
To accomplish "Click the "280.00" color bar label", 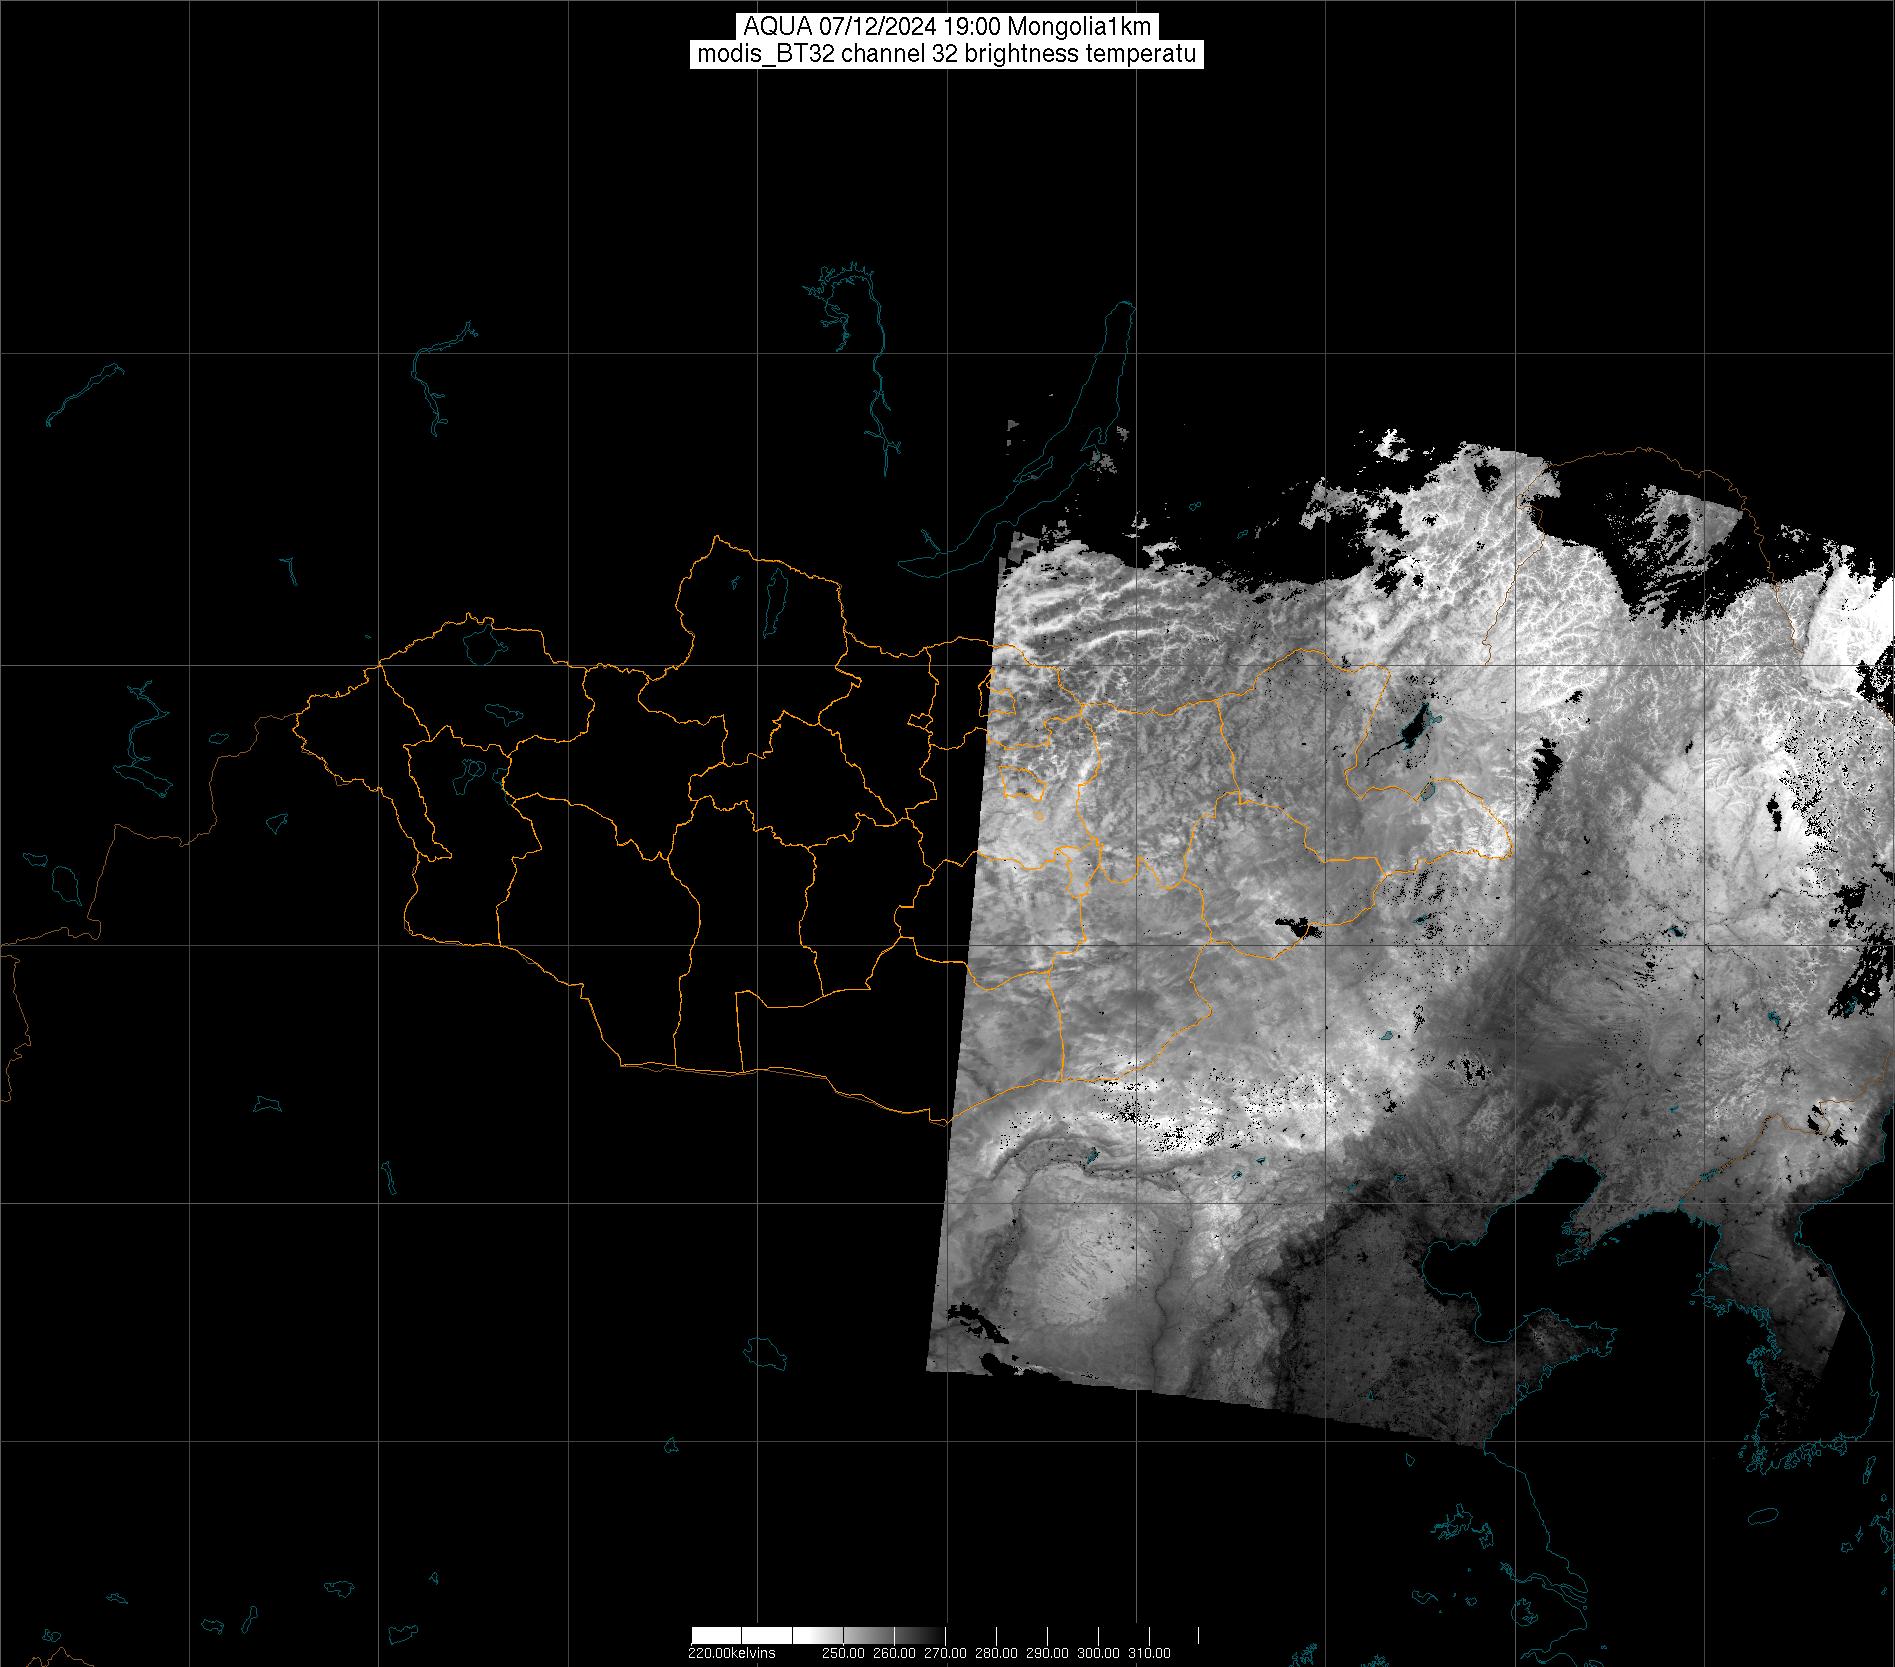I will point(996,1653).
